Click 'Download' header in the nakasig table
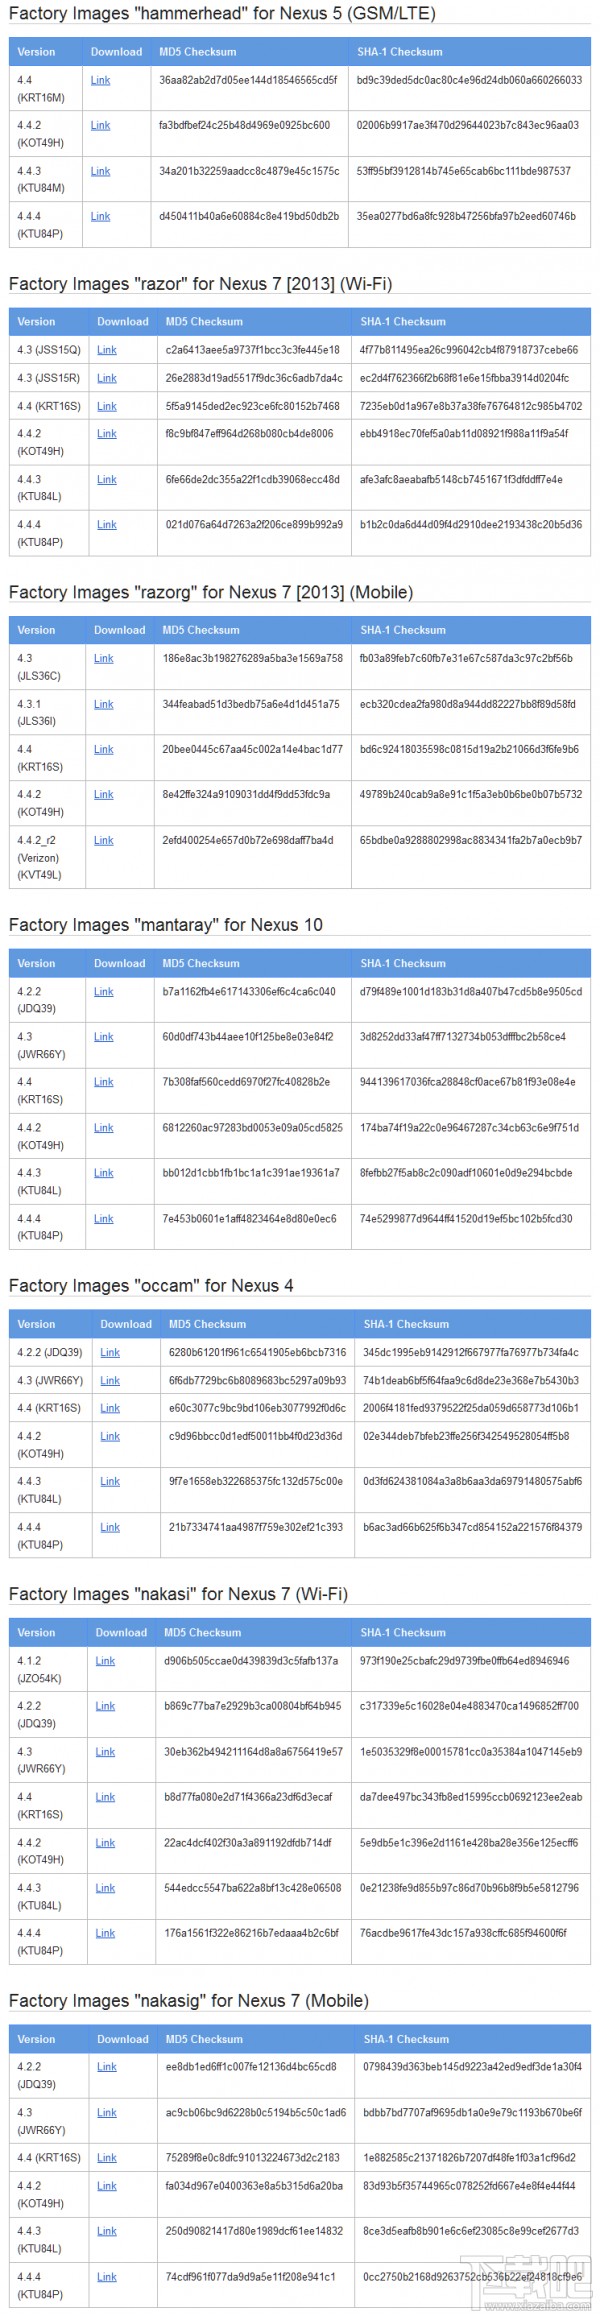The width and height of the screenshot is (600, 2316). 123,2039
